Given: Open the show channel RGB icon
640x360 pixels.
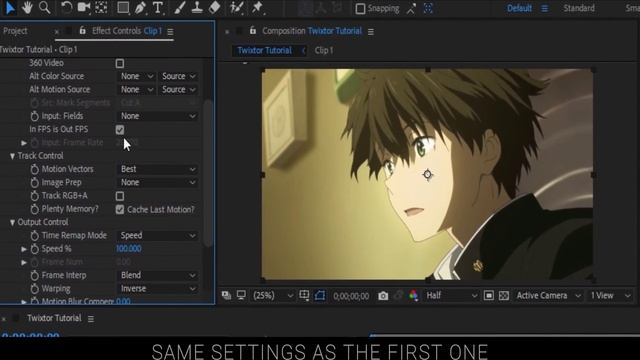Looking at the screenshot, I should click(x=413, y=296).
